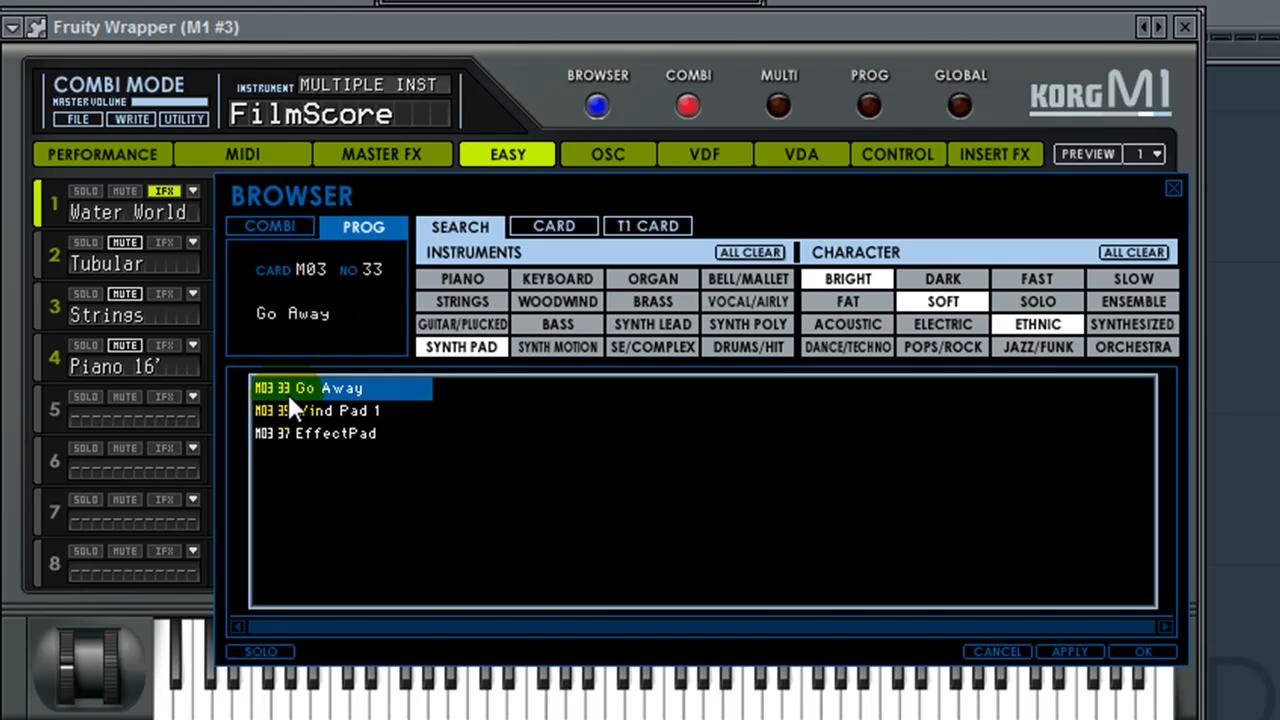Open dropdown arrow for empty timbre 7

click(193, 500)
